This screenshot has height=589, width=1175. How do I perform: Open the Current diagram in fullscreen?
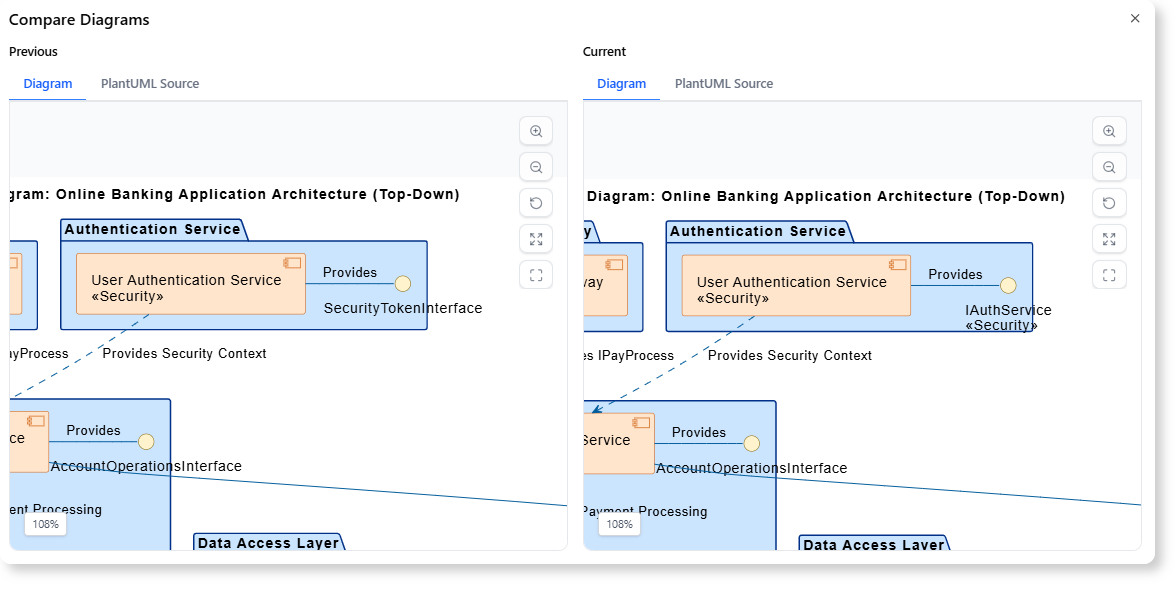pyautogui.click(x=1109, y=275)
